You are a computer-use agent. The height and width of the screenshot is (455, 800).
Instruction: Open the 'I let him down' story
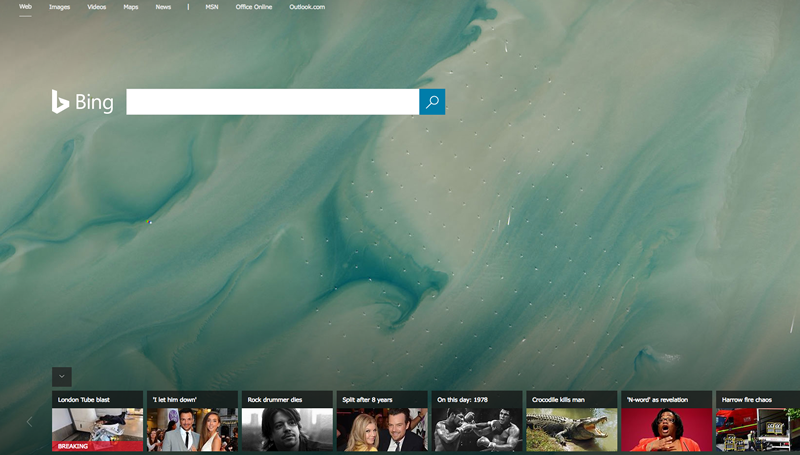[x=192, y=422]
